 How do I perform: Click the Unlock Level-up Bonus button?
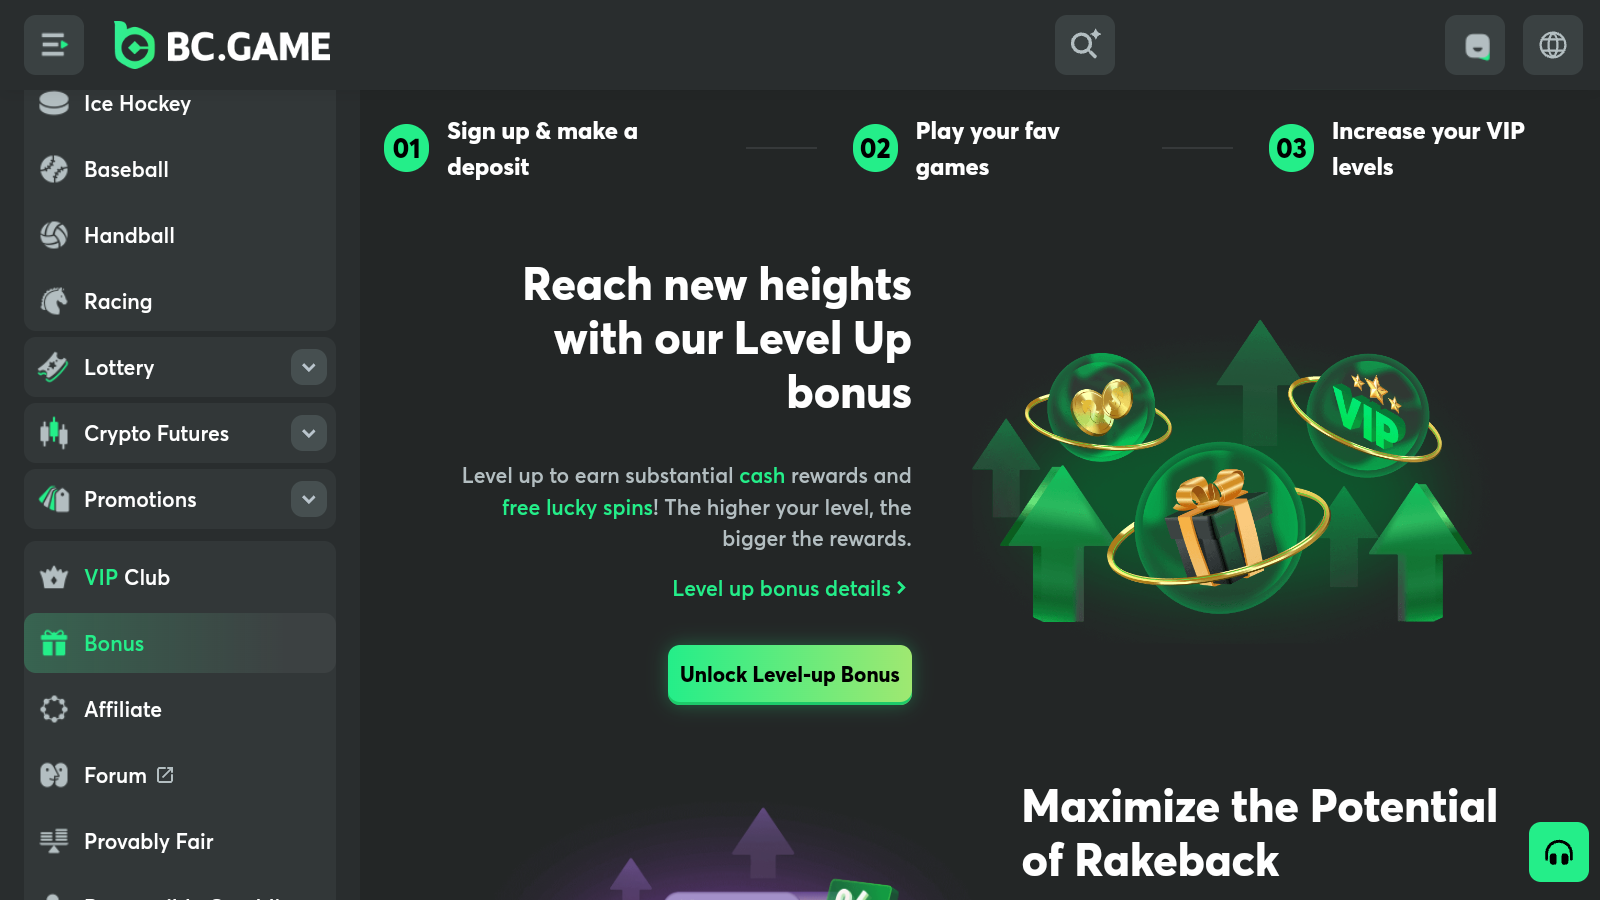(790, 675)
